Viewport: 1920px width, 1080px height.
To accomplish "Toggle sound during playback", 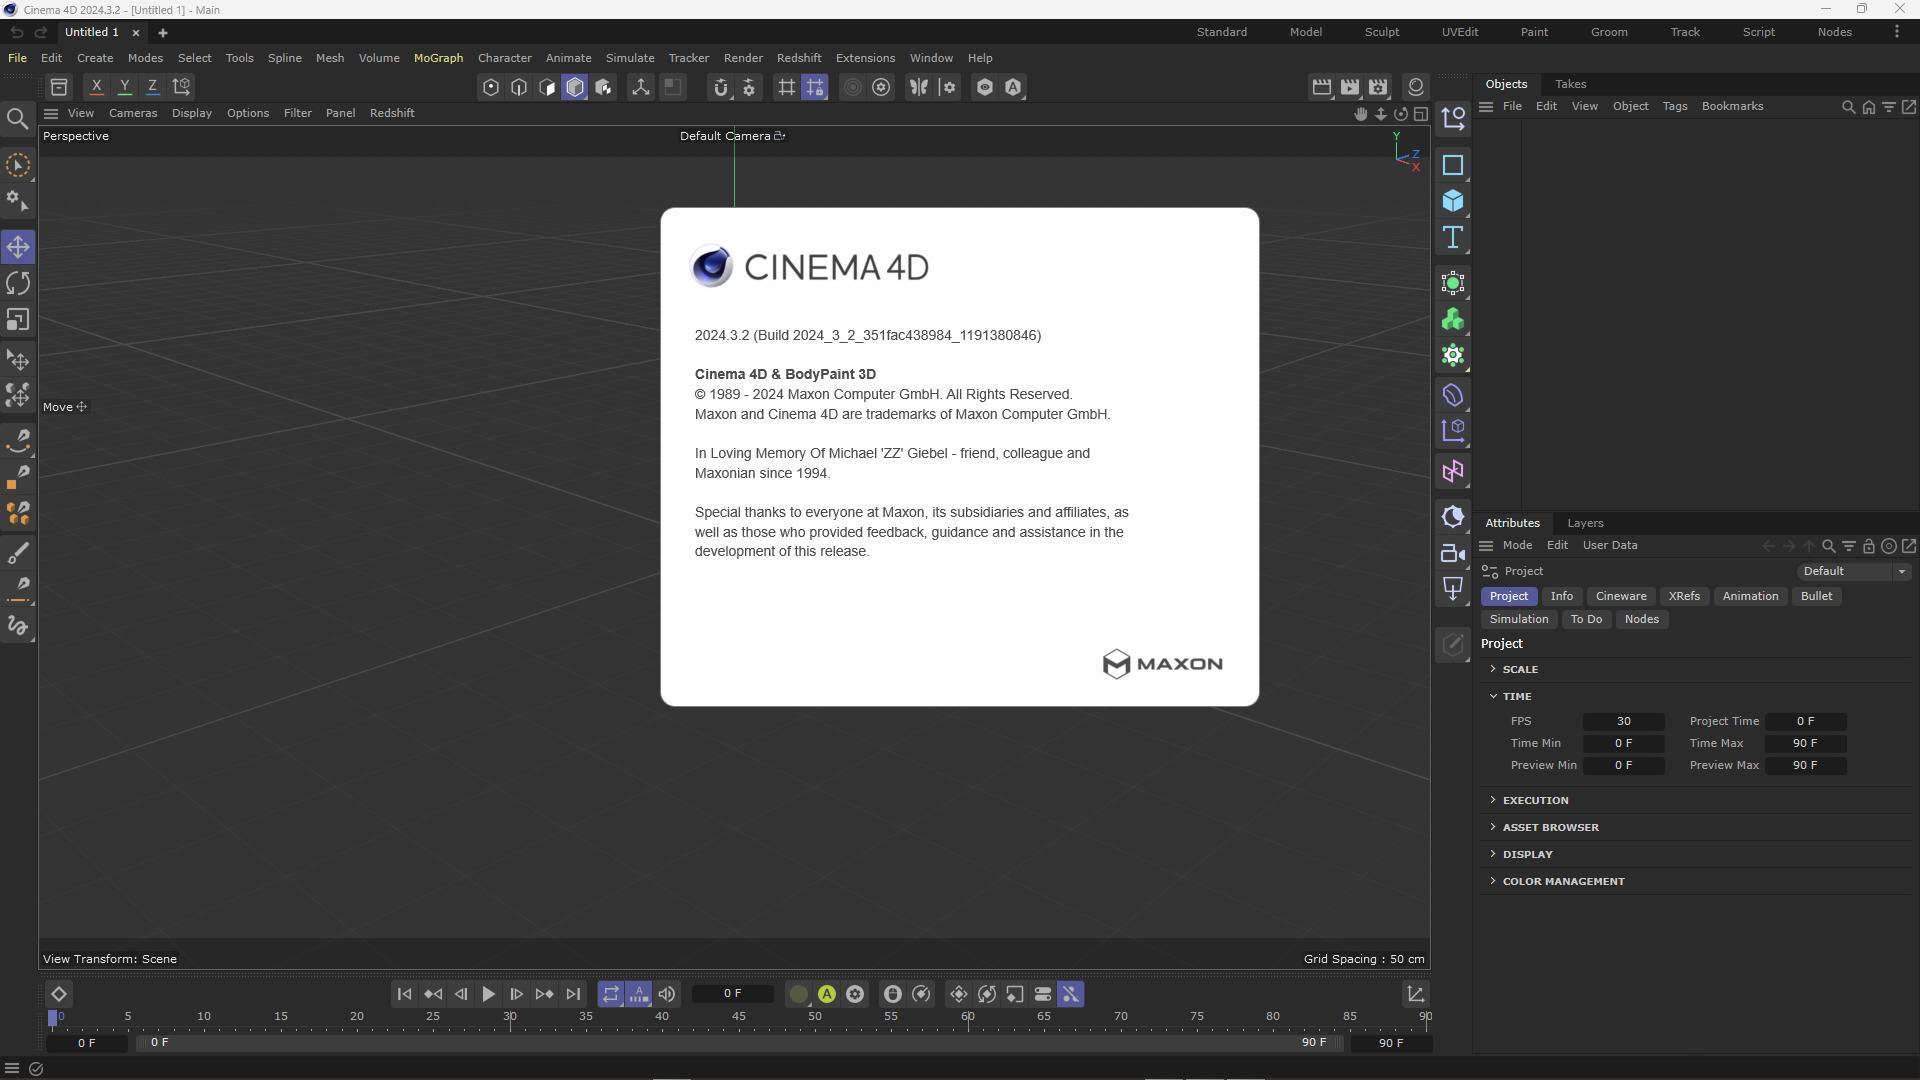I will (x=667, y=994).
